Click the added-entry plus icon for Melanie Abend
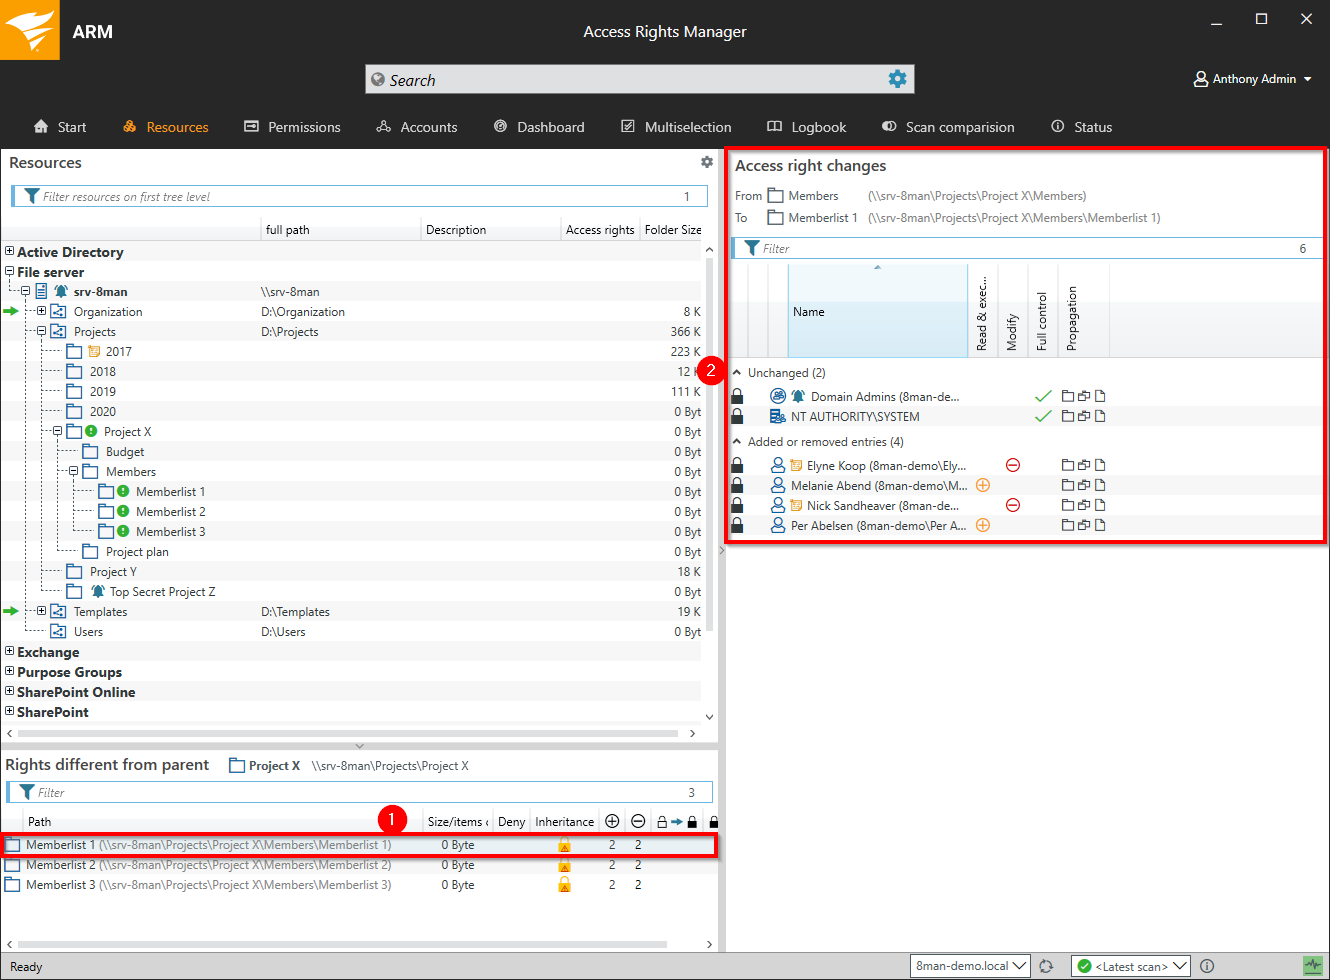 click(982, 485)
